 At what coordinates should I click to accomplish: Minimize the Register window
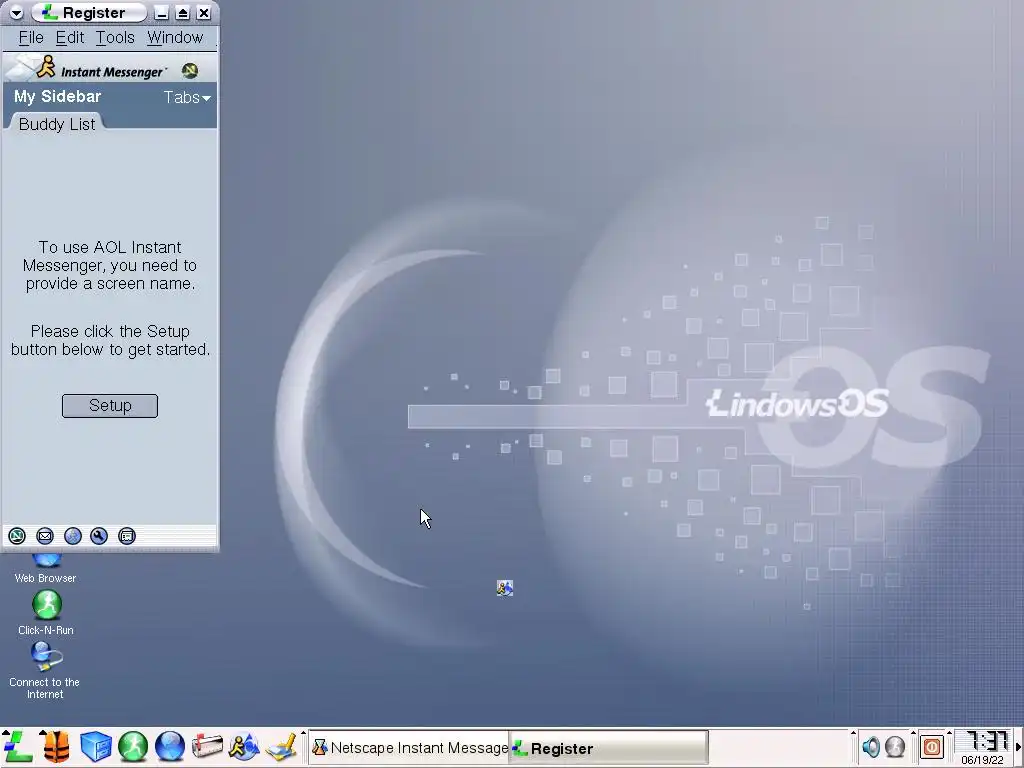[162, 13]
